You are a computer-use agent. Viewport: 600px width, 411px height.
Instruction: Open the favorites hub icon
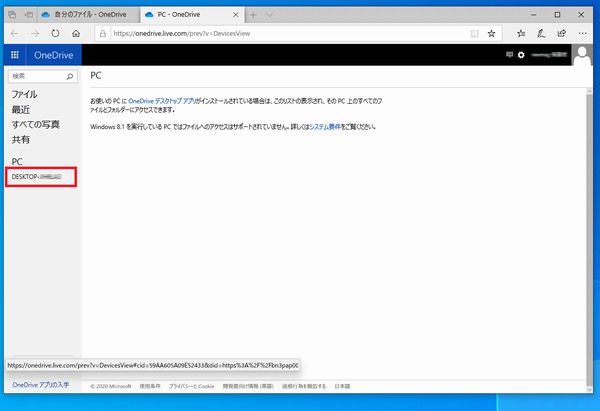click(521, 34)
